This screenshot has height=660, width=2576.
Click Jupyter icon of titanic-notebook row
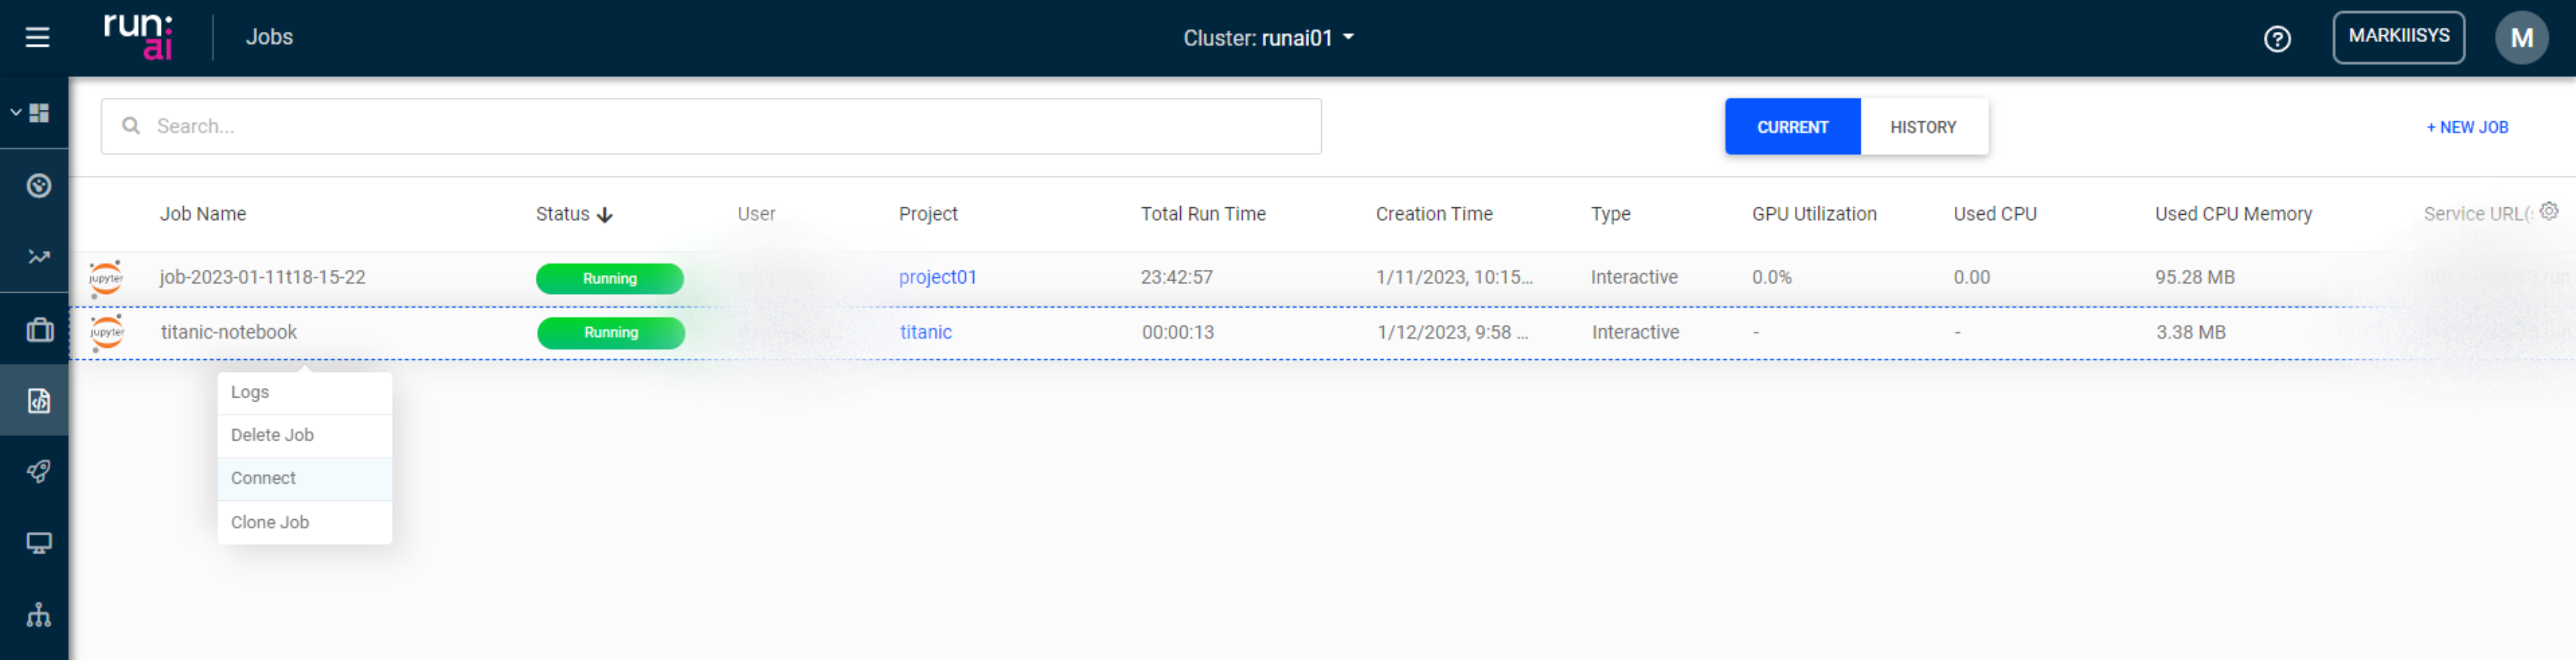click(107, 333)
